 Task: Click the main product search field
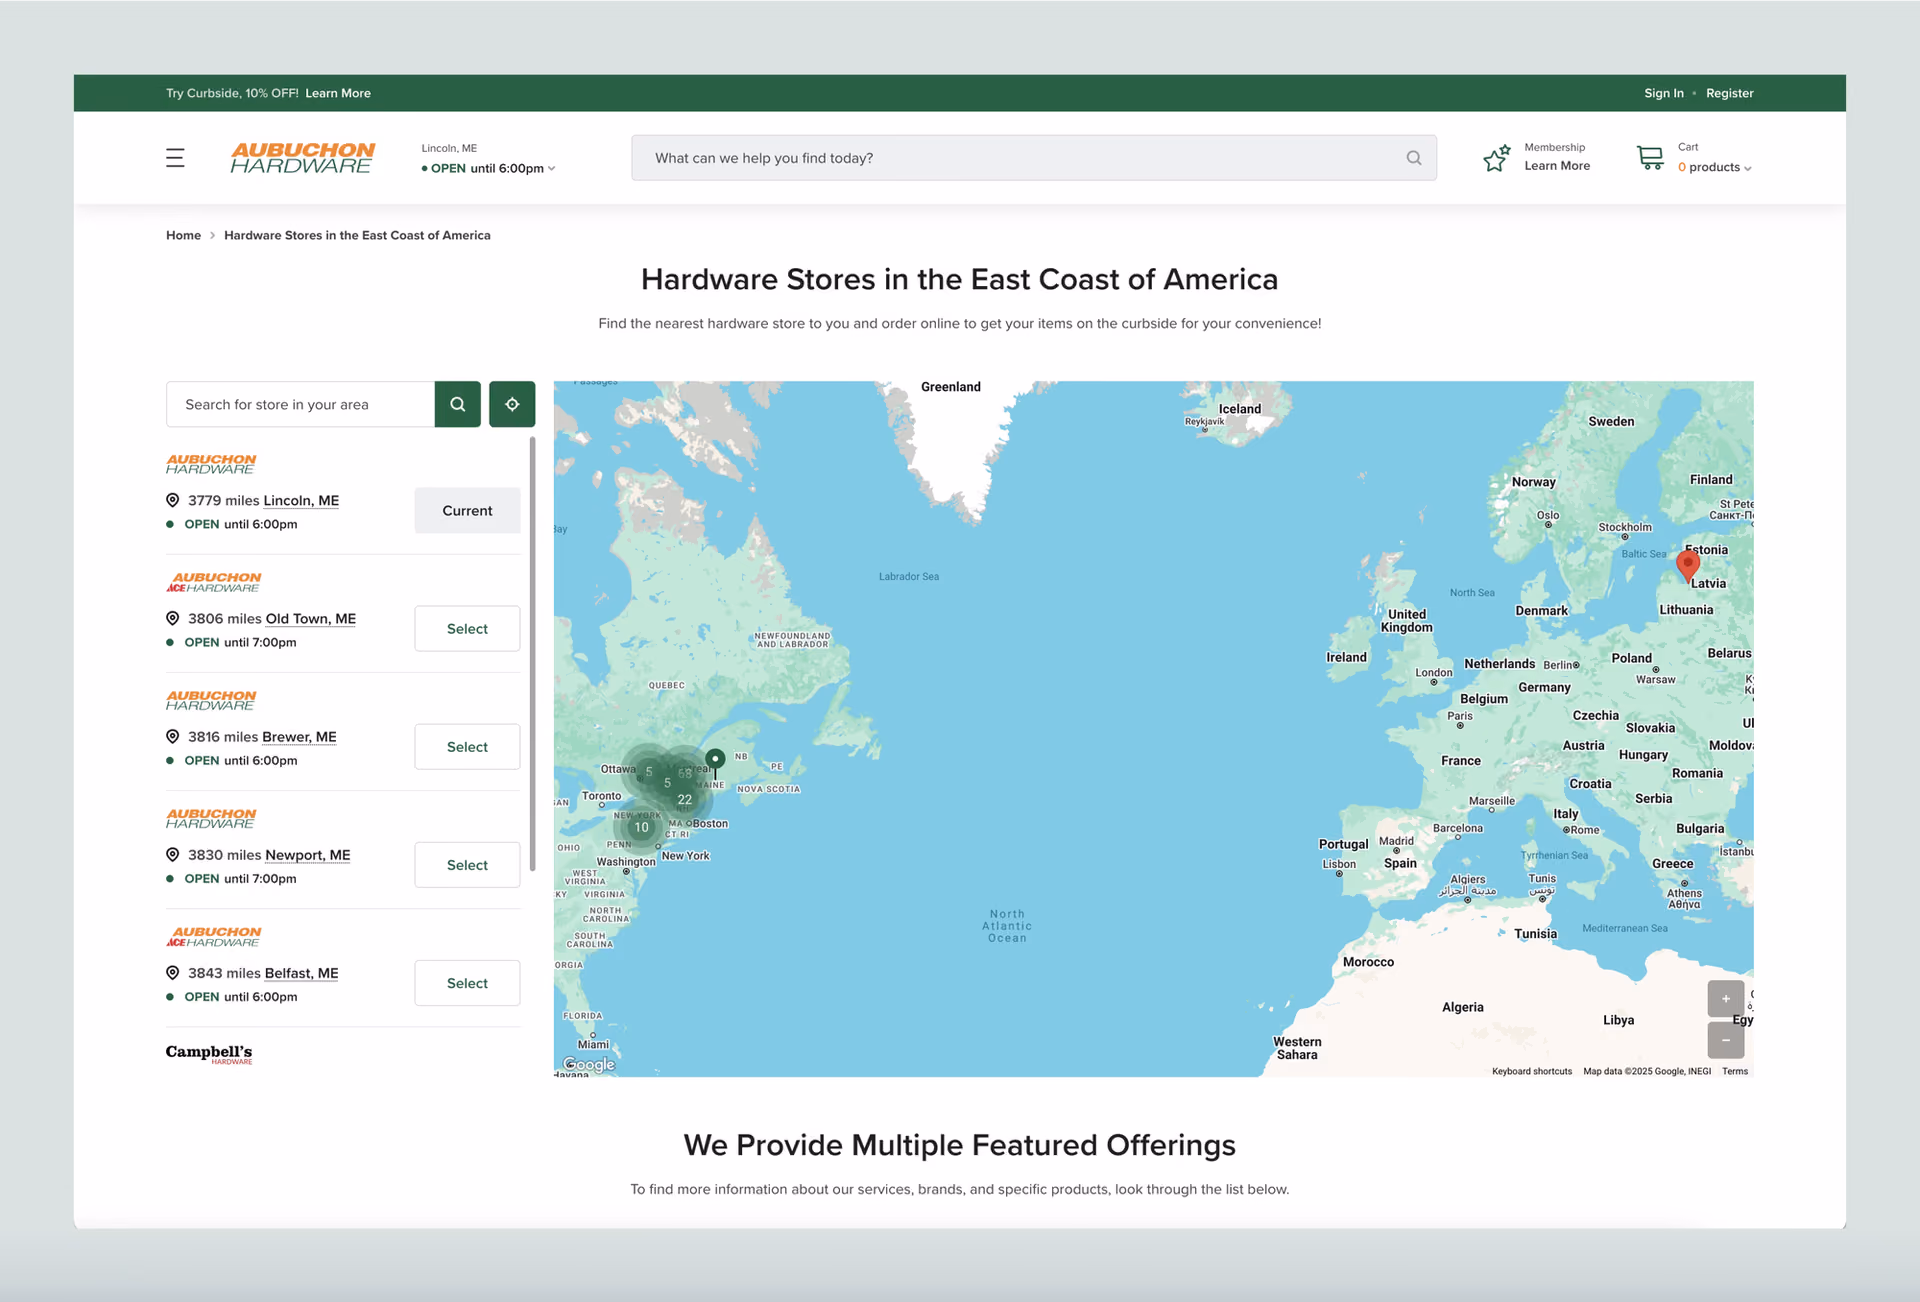tap(1034, 158)
